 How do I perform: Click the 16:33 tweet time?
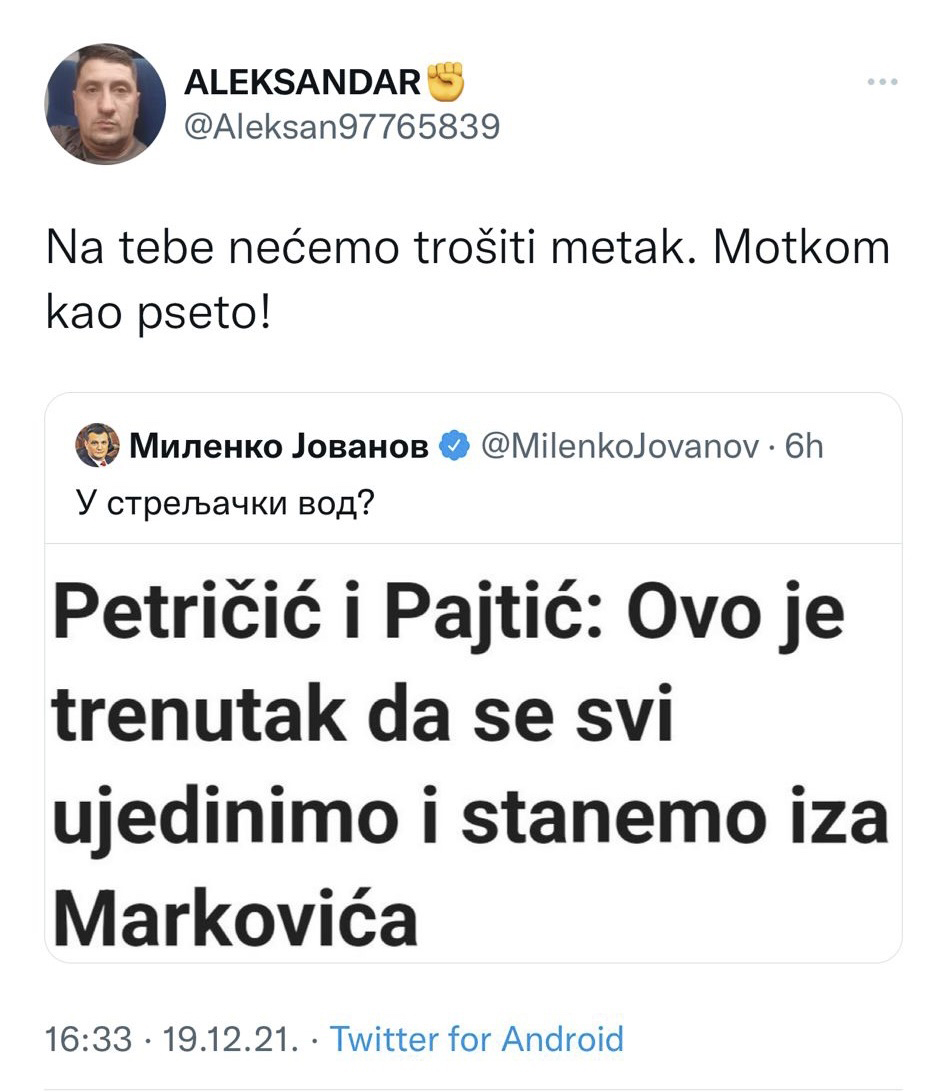[x=88, y=1039]
